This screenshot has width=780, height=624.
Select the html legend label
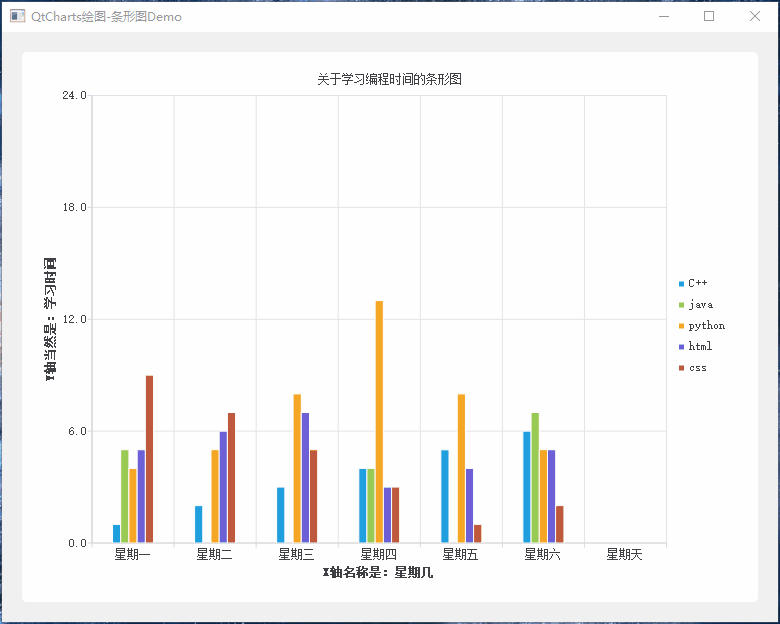pos(700,346)
